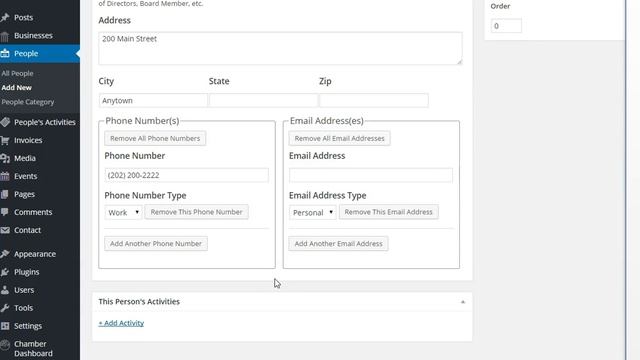The width and height of the screenshot is (640, 360).
Task: Click the Order number field
Action: coord(506,26)
